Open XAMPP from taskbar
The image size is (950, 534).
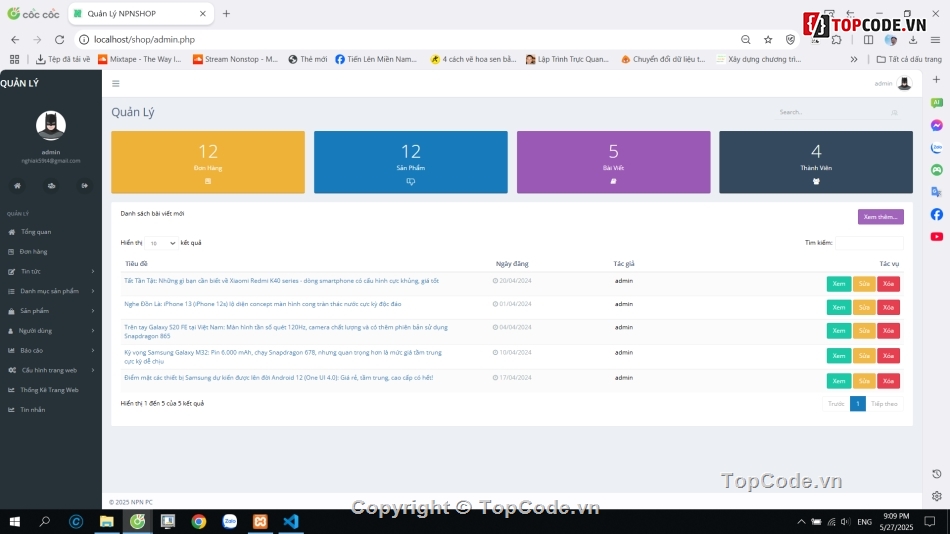point(260,521)
